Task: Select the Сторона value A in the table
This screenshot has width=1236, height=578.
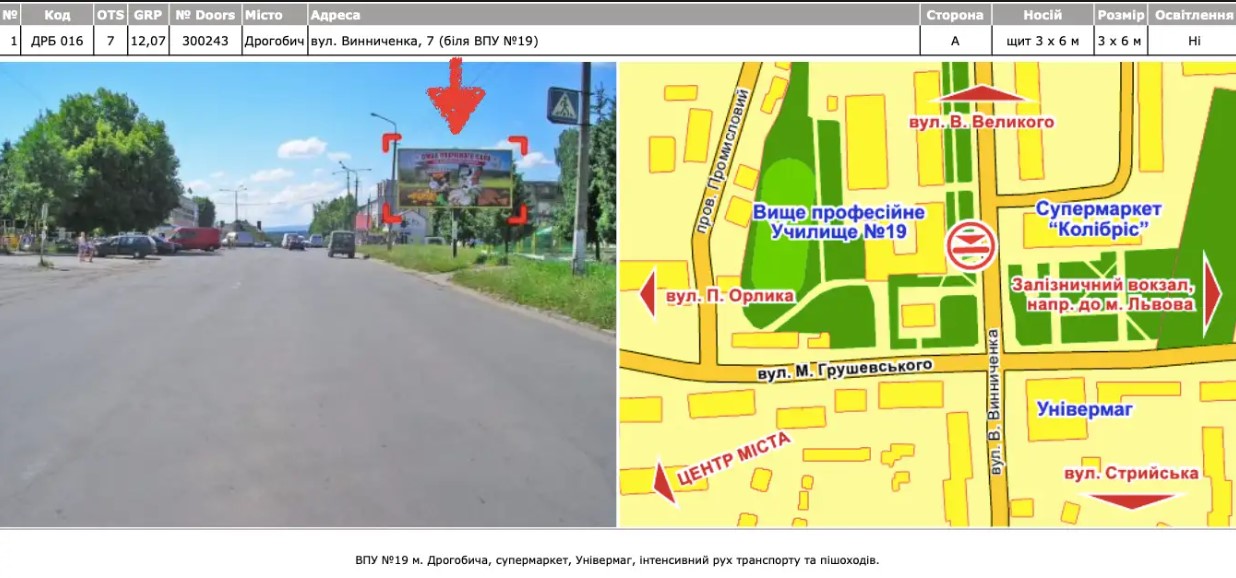Action: pos(956,41)
